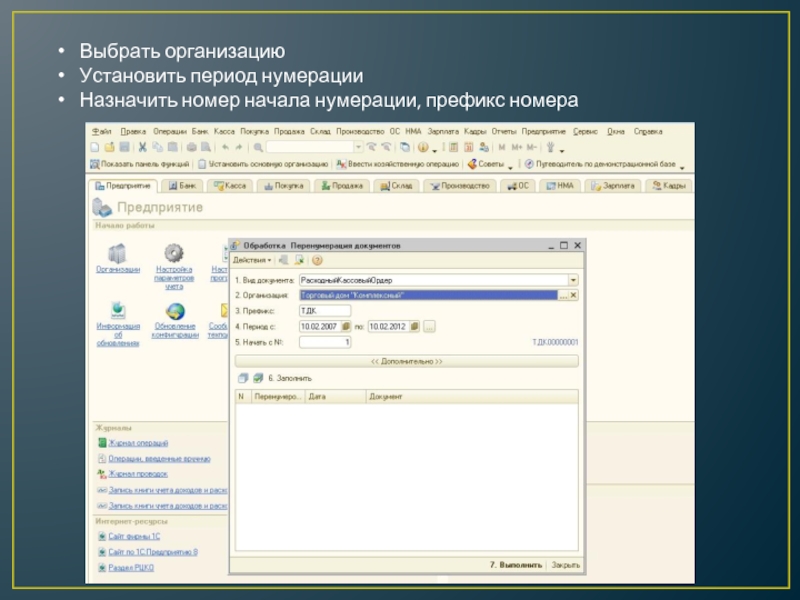Click the Copy toolbar icon
The image size is (800, 600).
point(158,147)
